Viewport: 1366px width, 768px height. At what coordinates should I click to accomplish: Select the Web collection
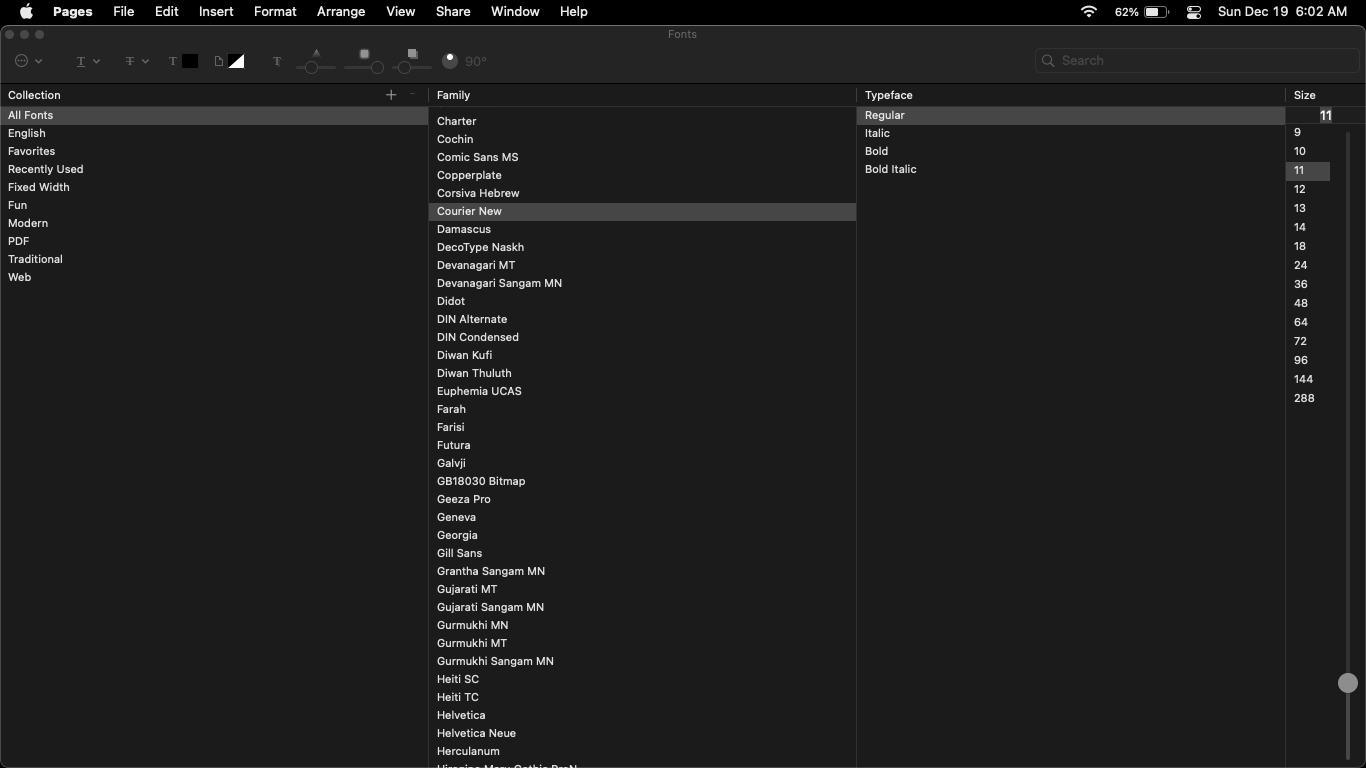point(214,277)
